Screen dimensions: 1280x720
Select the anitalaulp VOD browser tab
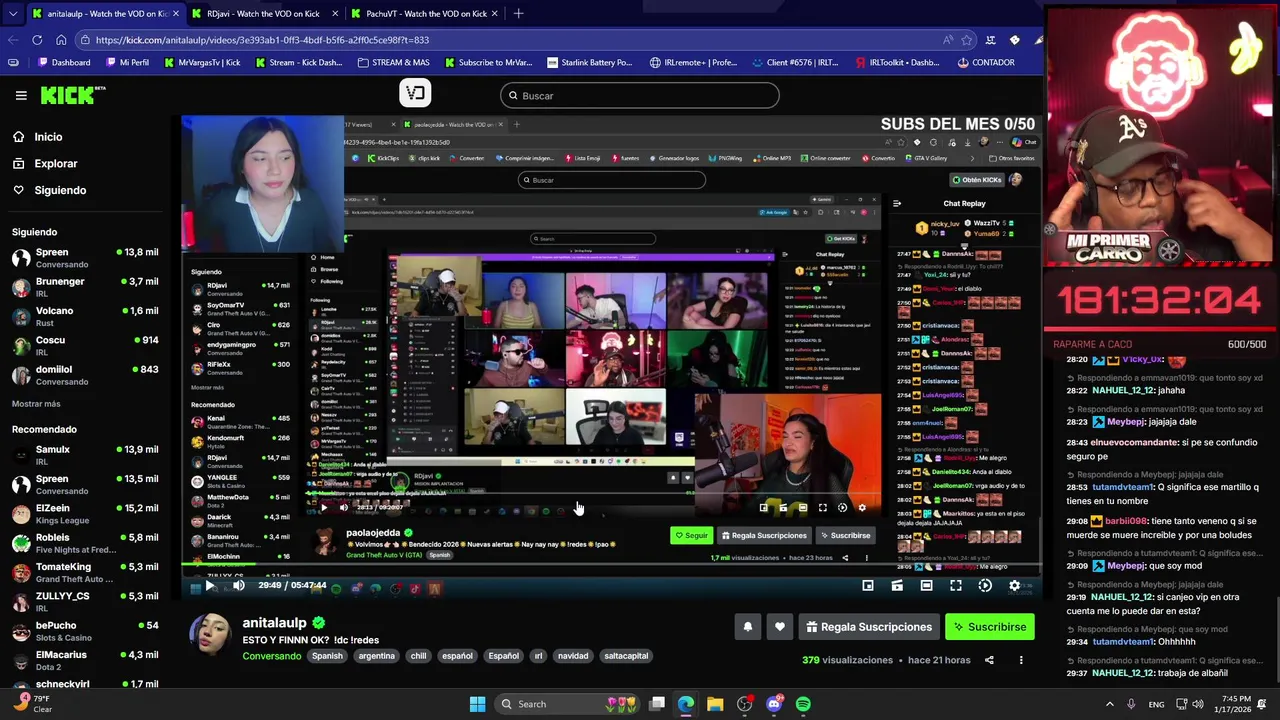(x=106, y=14)
